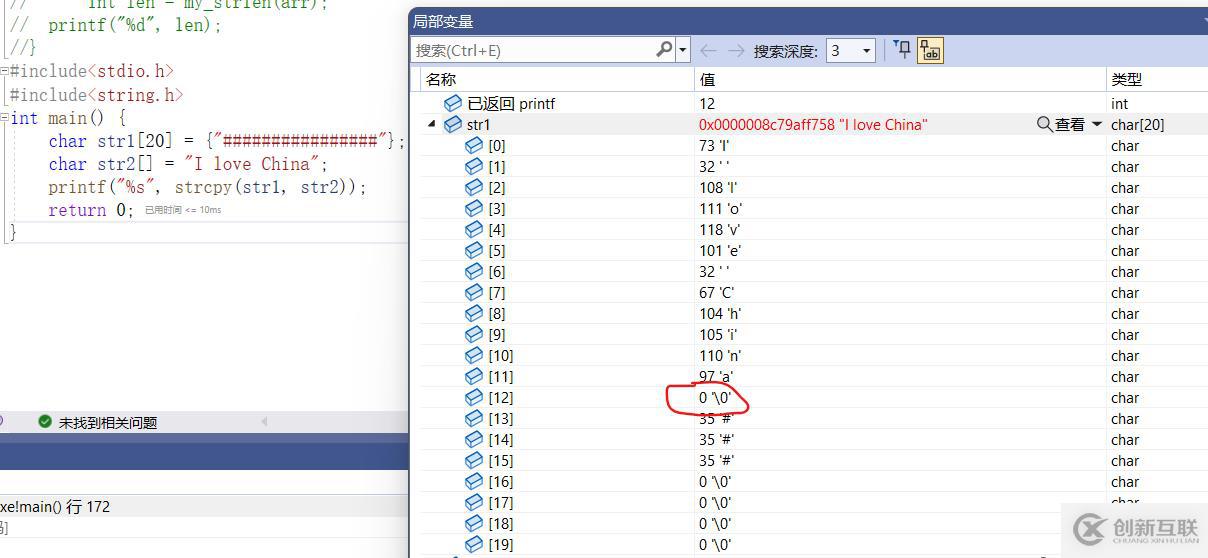This screenshot has width=1208, height=558.
Task: Collapse the #include<stdio.h> fold toggle
Action: click(5, 71)
